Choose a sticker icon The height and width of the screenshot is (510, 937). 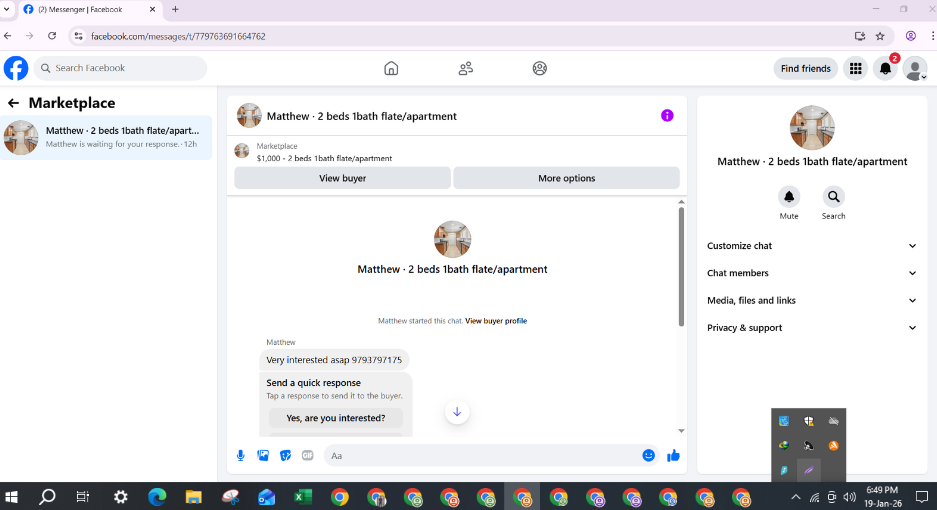click(x=286, y=456)
